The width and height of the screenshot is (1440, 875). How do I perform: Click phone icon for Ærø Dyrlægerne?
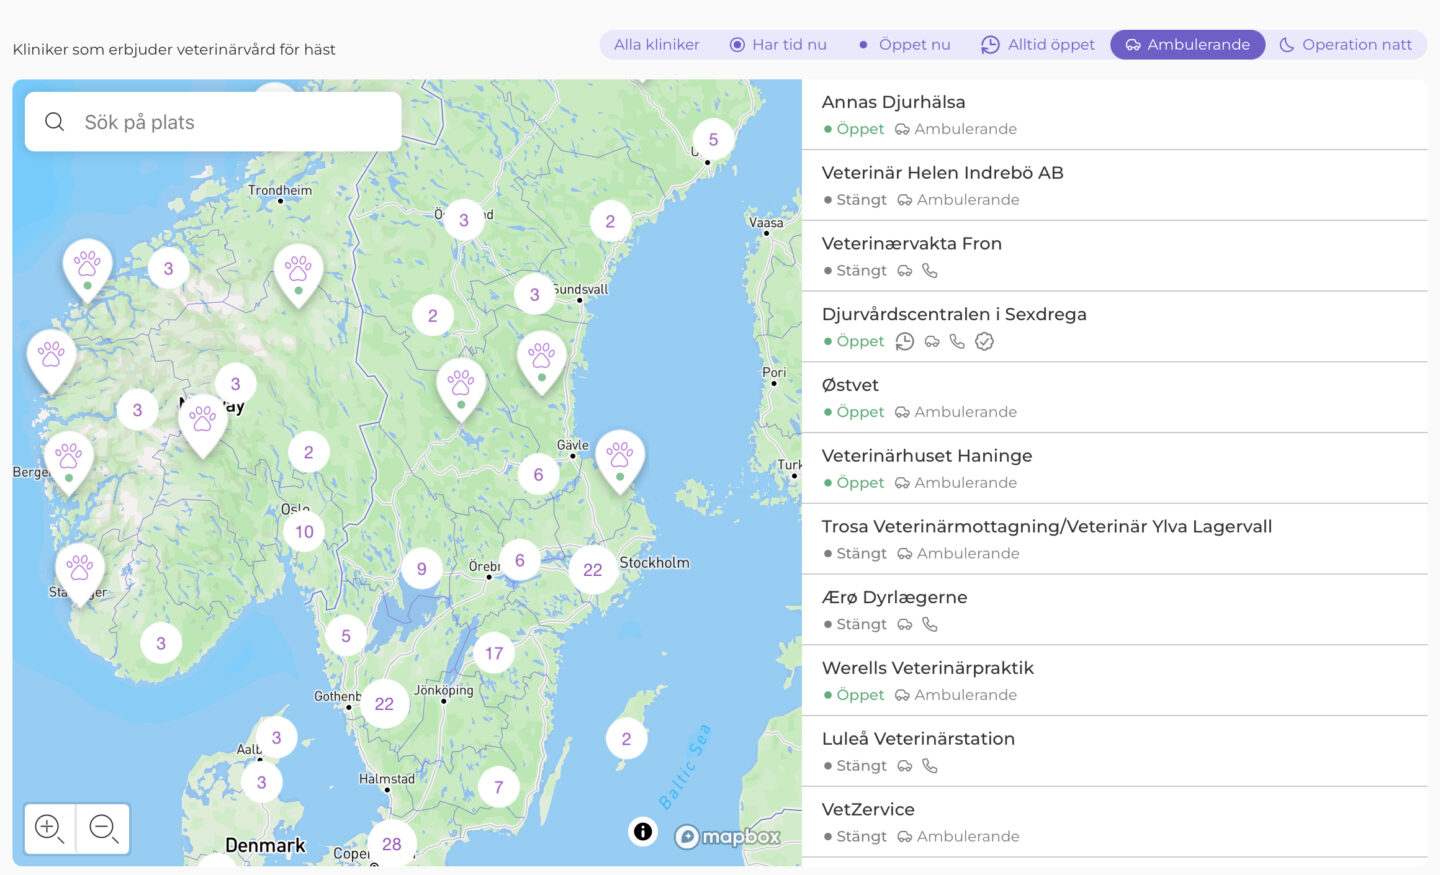[x=930, y=625]
